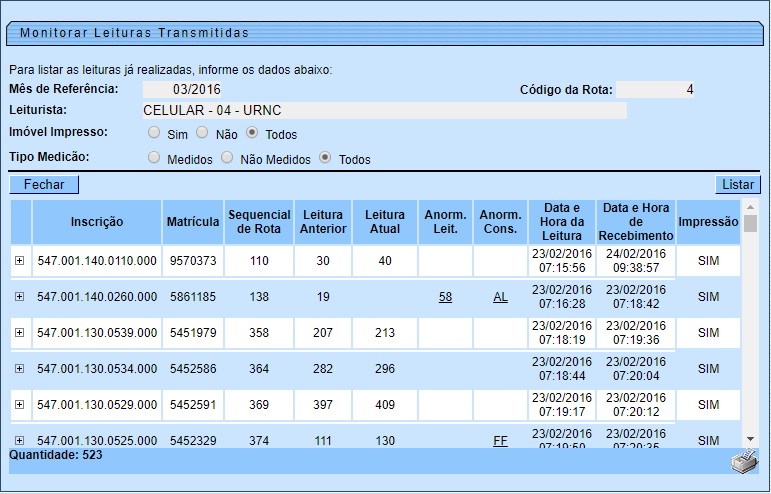Screen dimensions: 771x494
Task: Choose Todos for Tipo Medição
Action: [x=325, y=158]
